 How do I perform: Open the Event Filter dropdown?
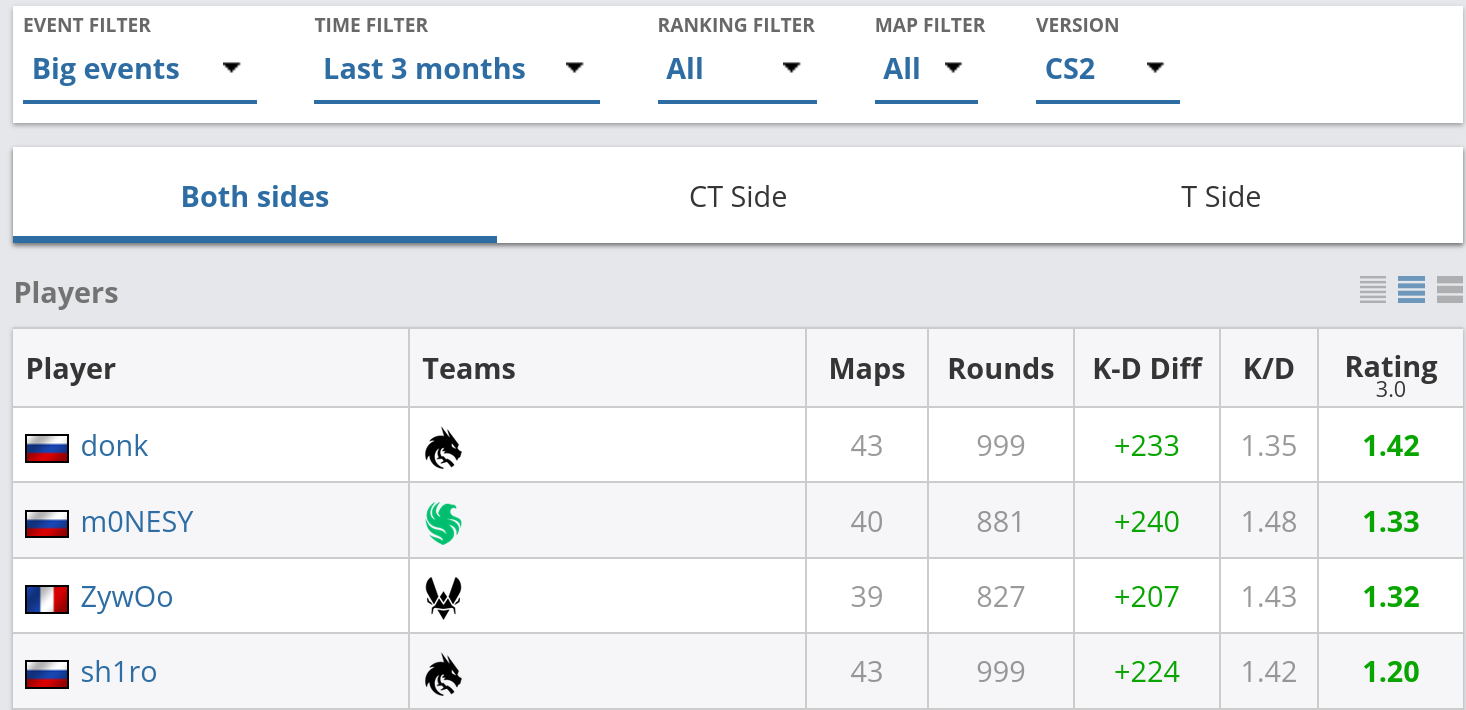pos(140,70)
